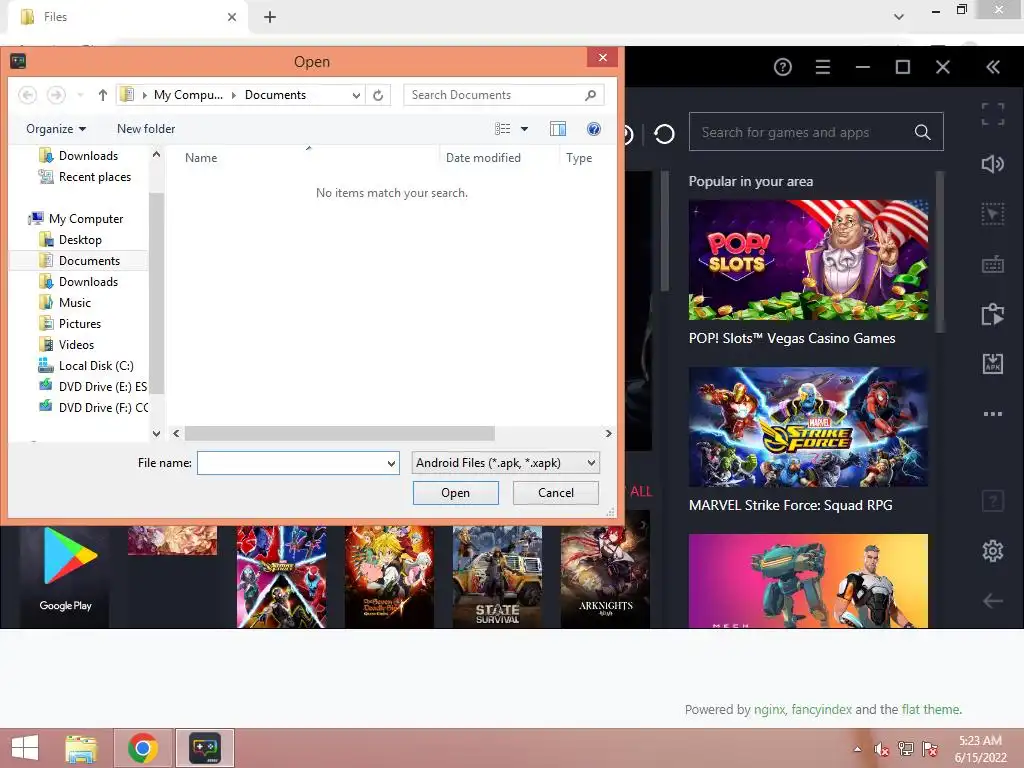
Task: Click the Open button in dialog
Action: 455,493
